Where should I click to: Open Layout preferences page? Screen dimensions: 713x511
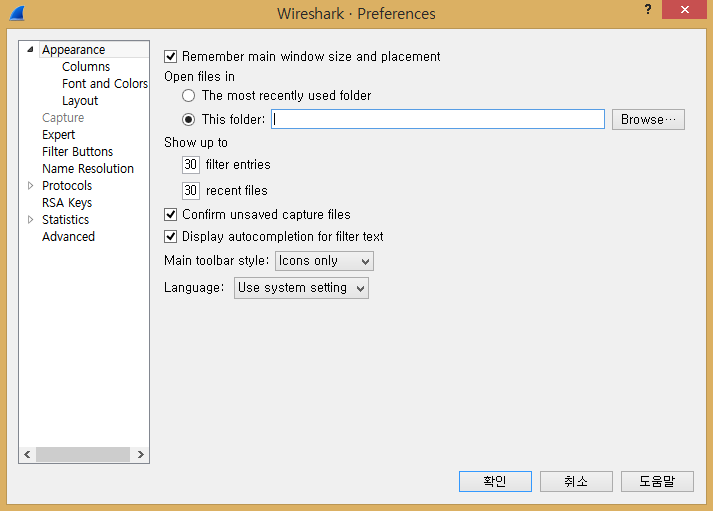[80, 101]
